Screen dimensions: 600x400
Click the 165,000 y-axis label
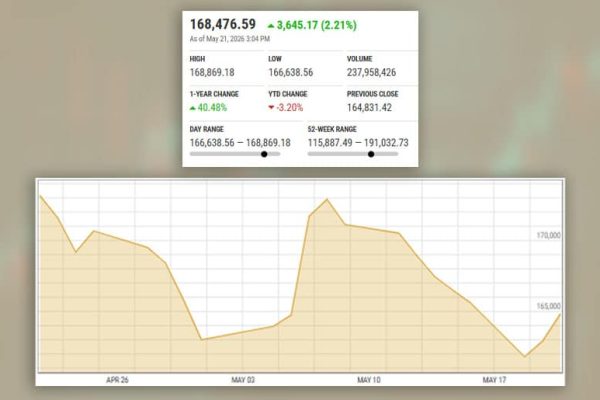coord(549,306)
